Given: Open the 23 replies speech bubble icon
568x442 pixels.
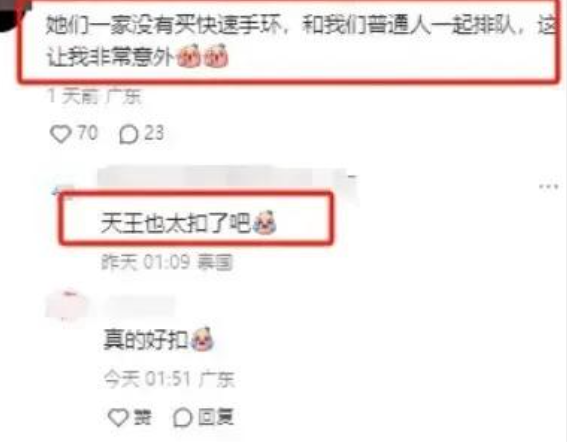Looking at the screenshot, I should 129,134.
